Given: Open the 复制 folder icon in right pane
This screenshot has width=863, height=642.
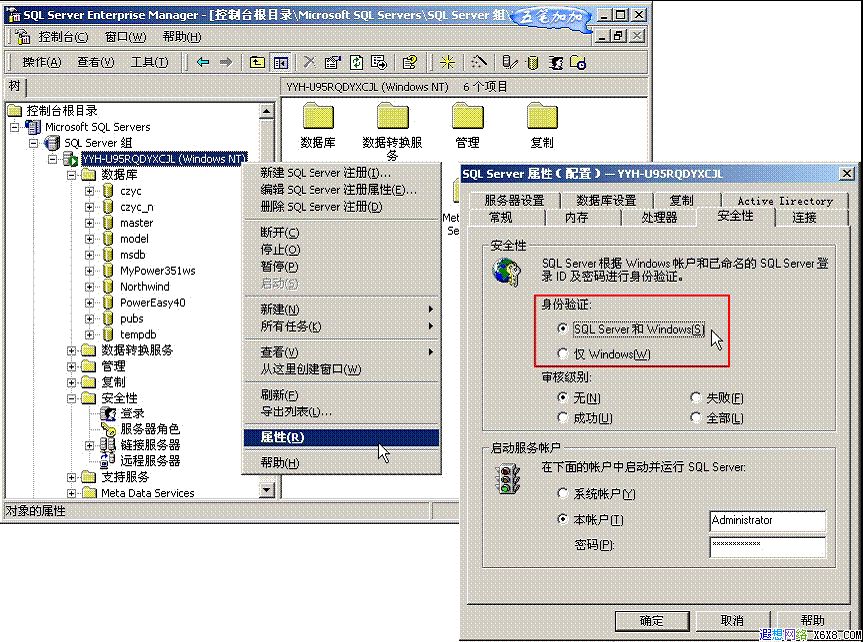Looking at the screenshot, I should coord(542,117).
